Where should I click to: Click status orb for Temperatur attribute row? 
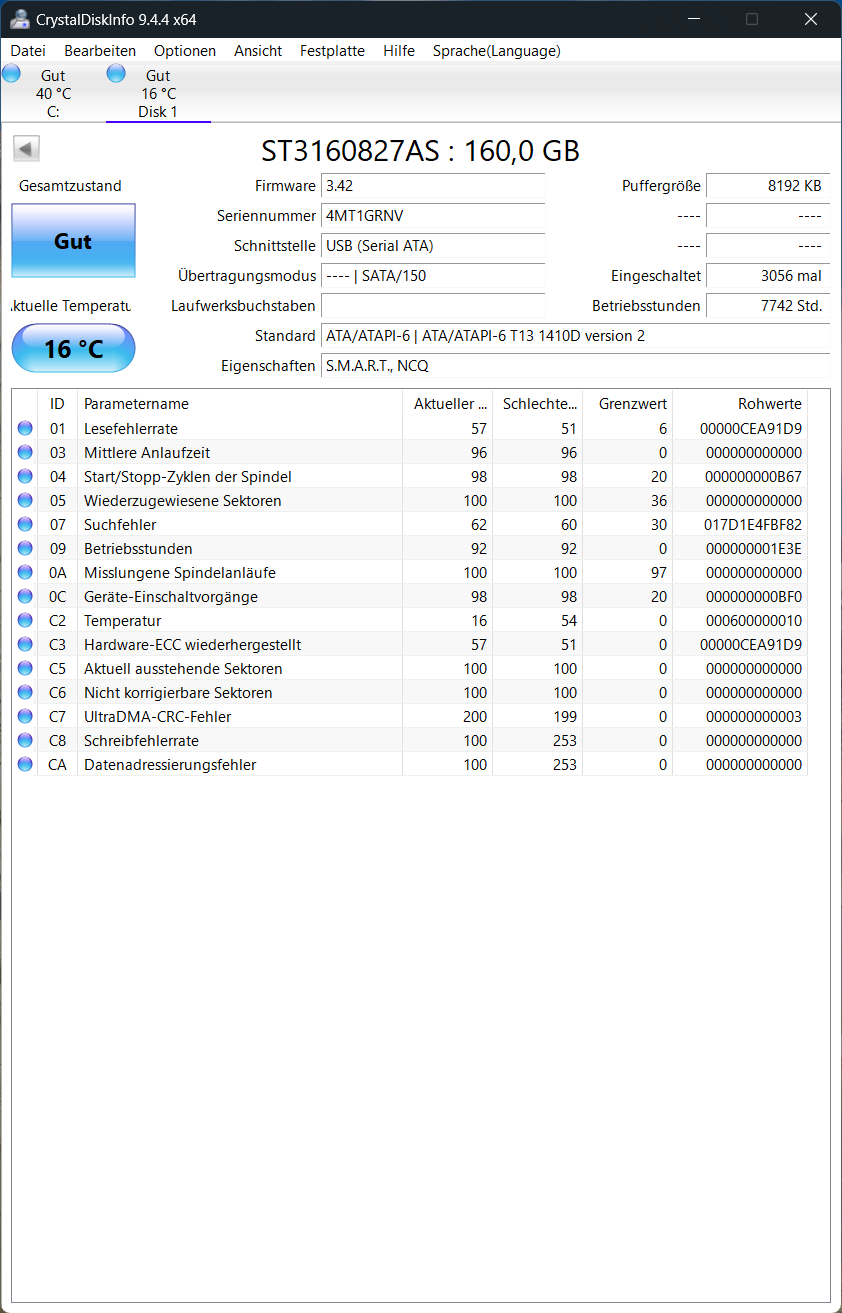pyautogui.click(x=25, y=621)
